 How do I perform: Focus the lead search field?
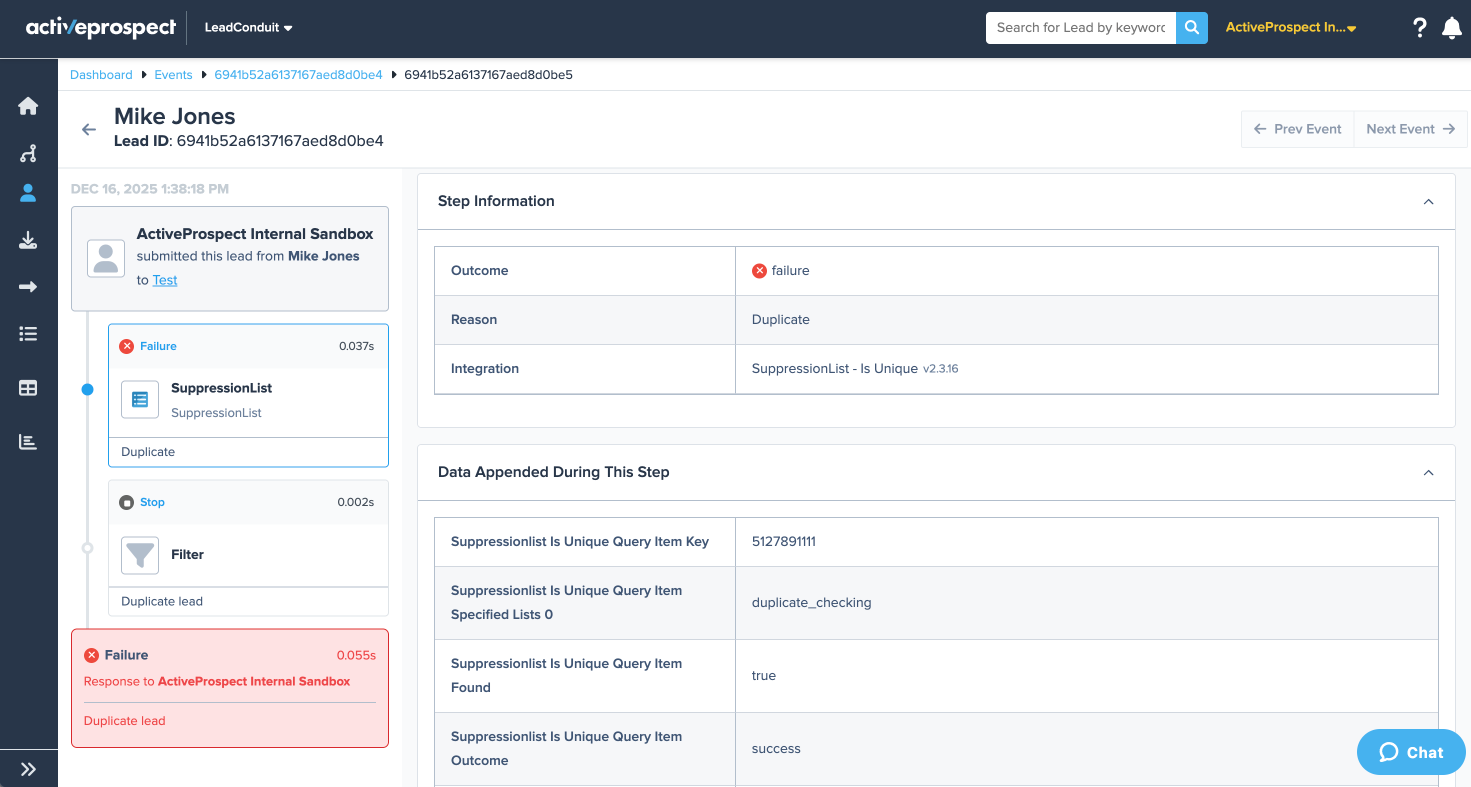pyautogui.click(x=1081, y=28)
